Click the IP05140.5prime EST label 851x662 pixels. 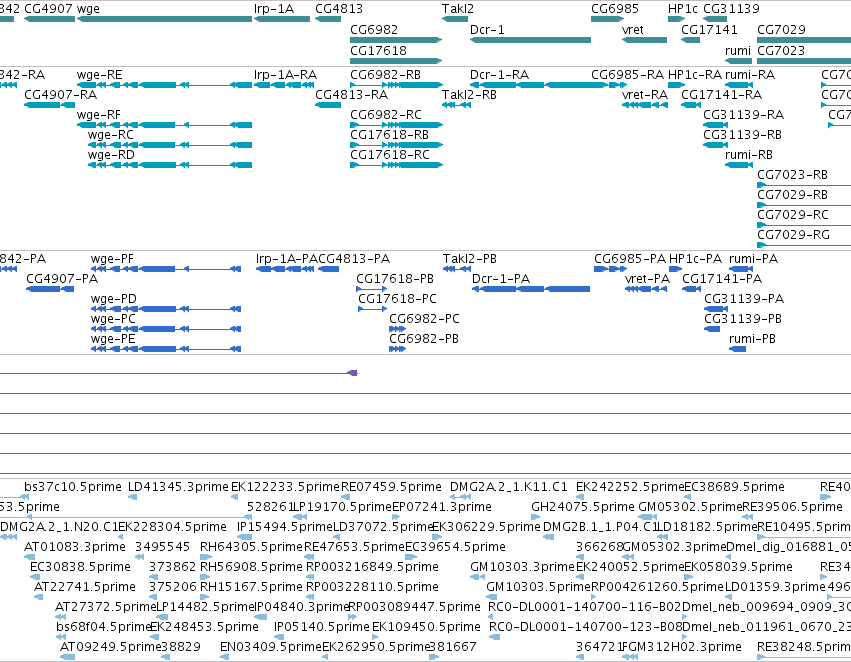click(x=321, y=627)
